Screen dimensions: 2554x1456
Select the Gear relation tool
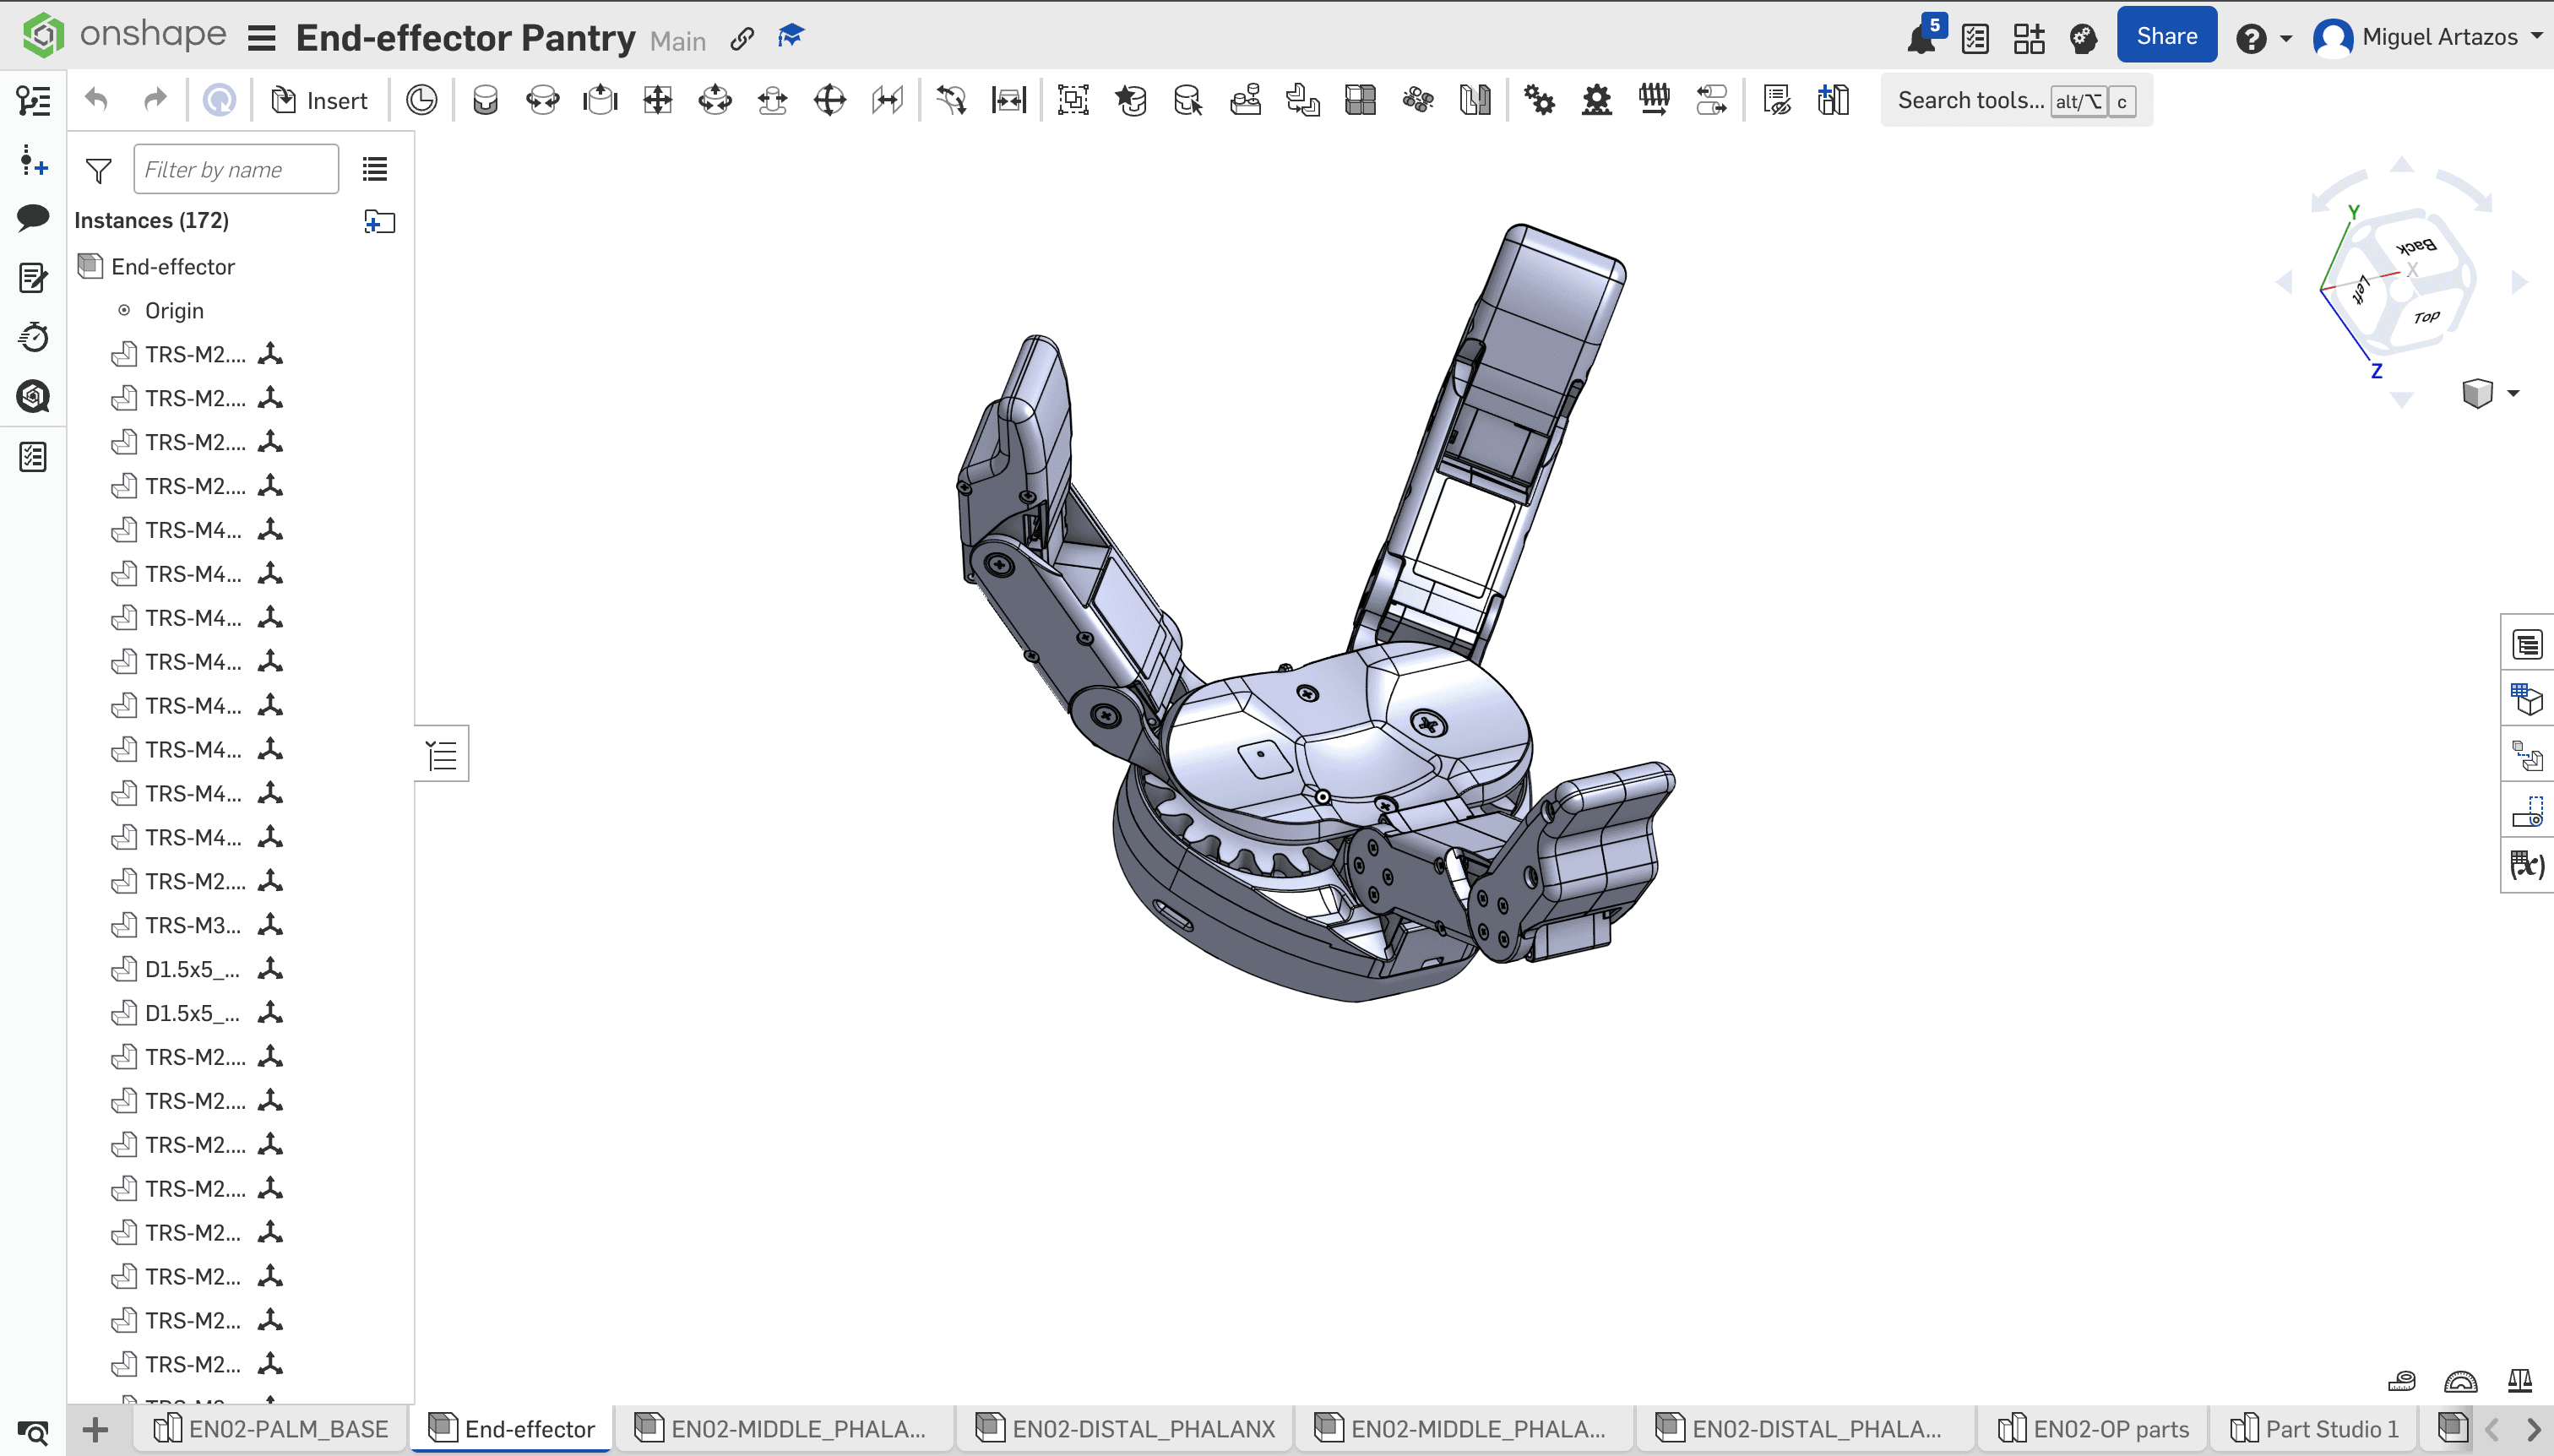[x=1540, y=100]
